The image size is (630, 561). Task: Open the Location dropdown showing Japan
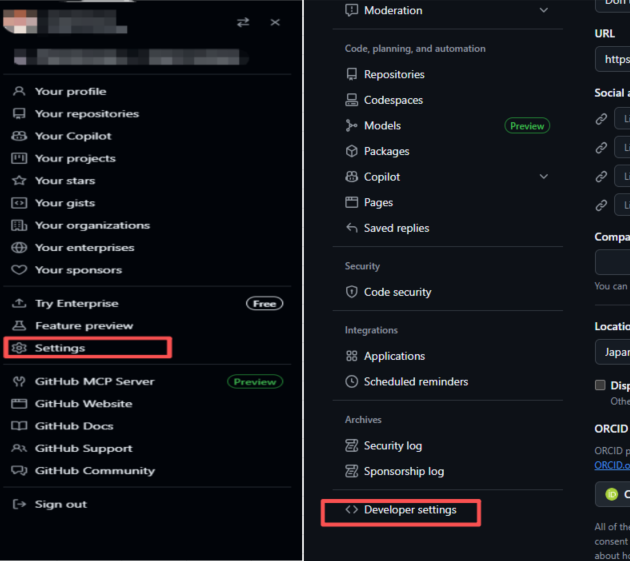(612, 354)
